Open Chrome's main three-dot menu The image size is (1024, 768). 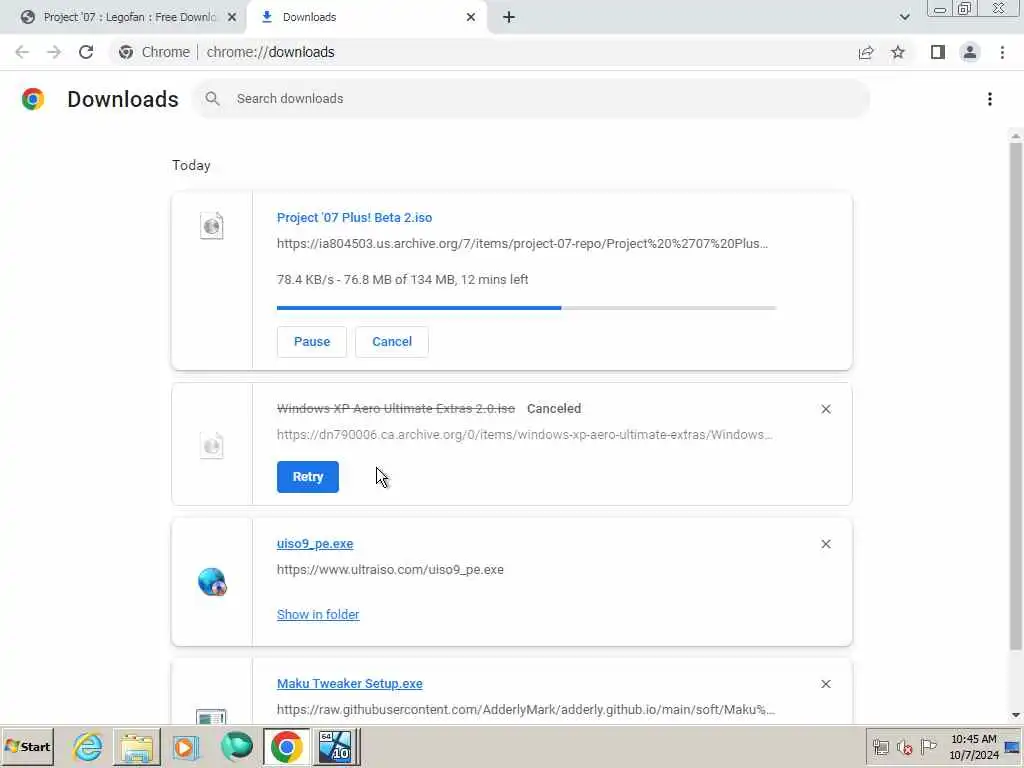coord(1002,52)
